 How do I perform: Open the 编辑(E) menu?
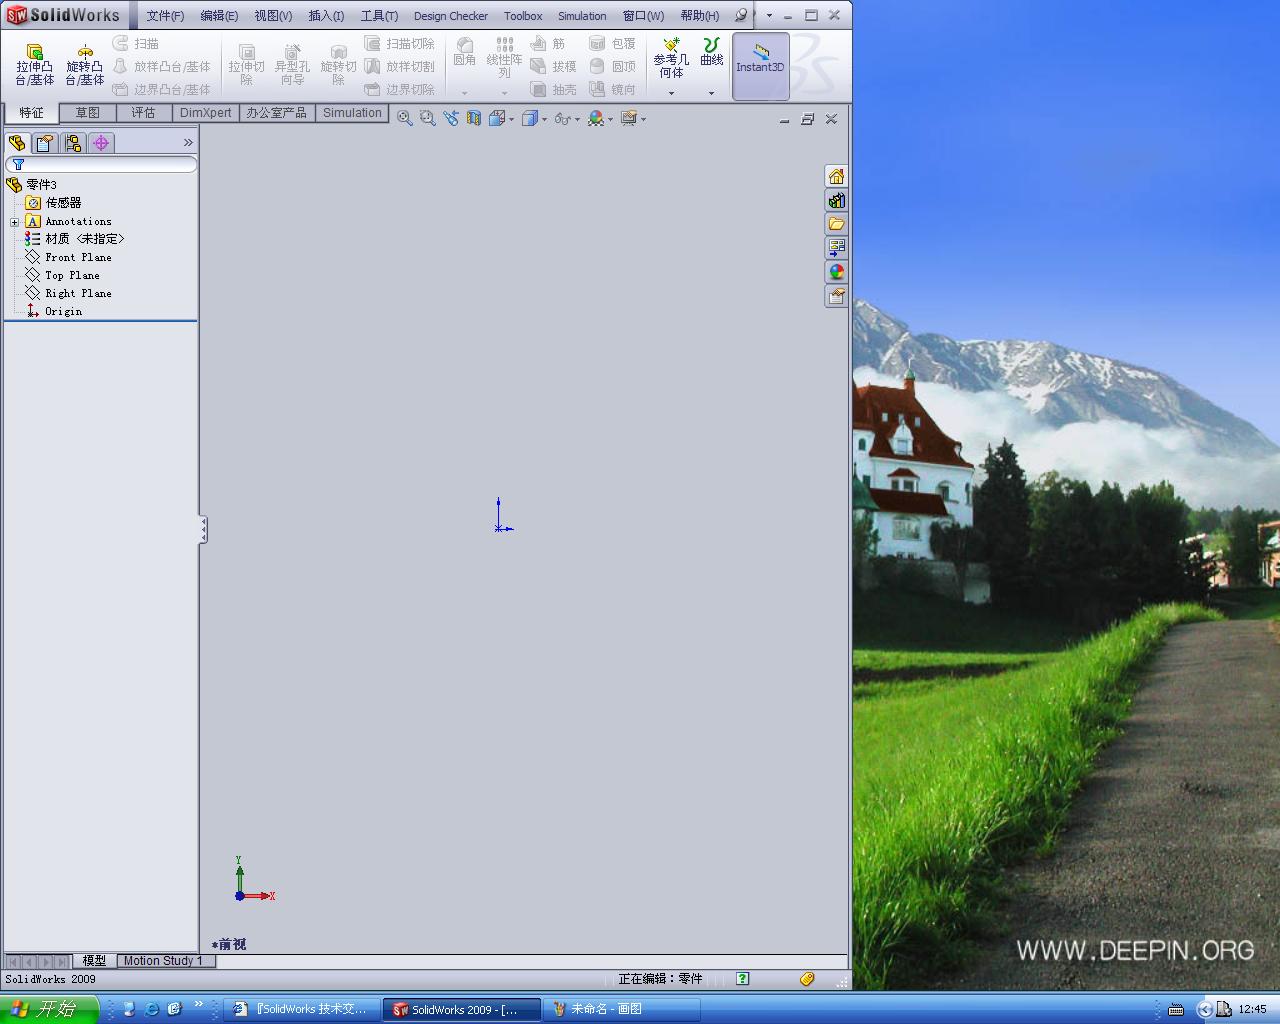coord(219,16)
